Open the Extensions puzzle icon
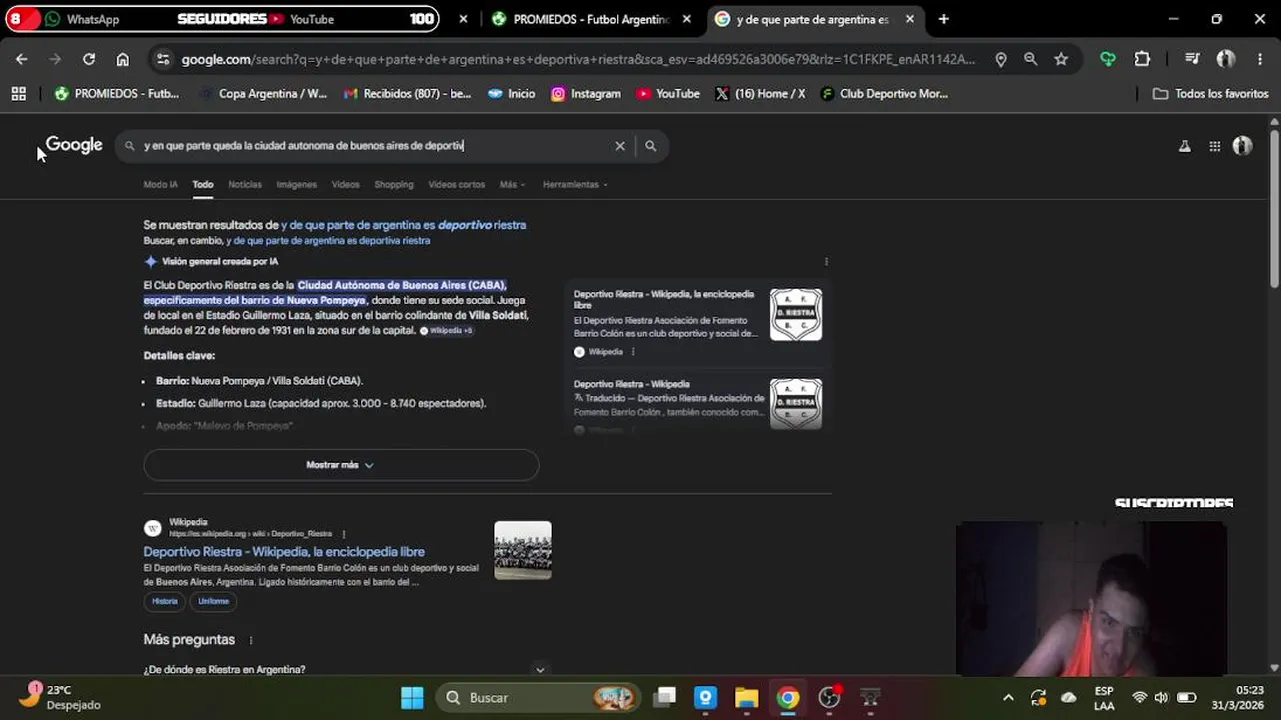The height and width of the screenshot is (720, 1281). click(1142, 59)
